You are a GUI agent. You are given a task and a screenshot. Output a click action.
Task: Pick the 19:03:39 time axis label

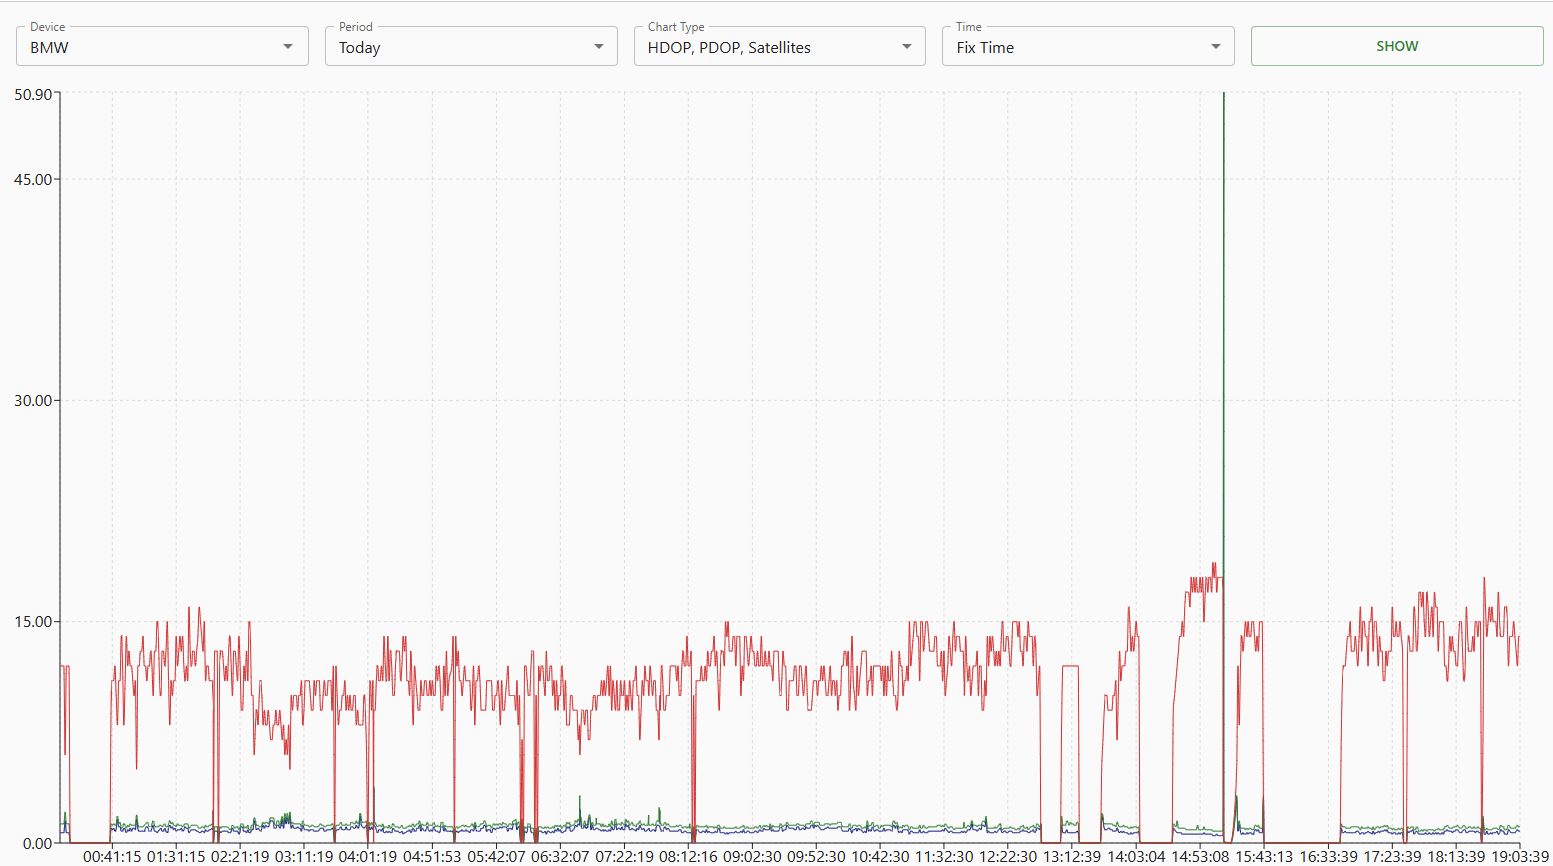1519,857
